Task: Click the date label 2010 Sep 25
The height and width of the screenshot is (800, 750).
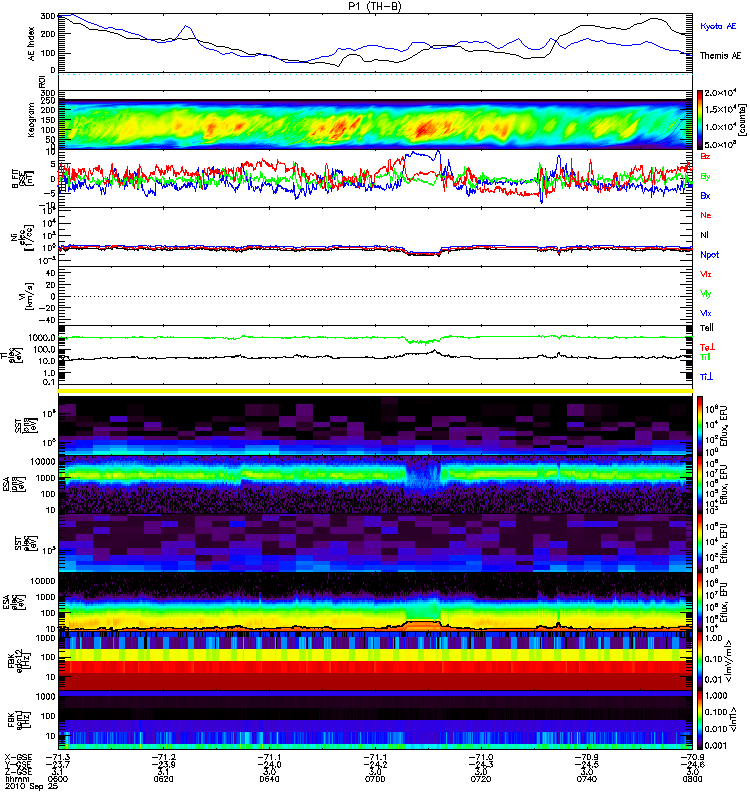Action: point(31,786)
